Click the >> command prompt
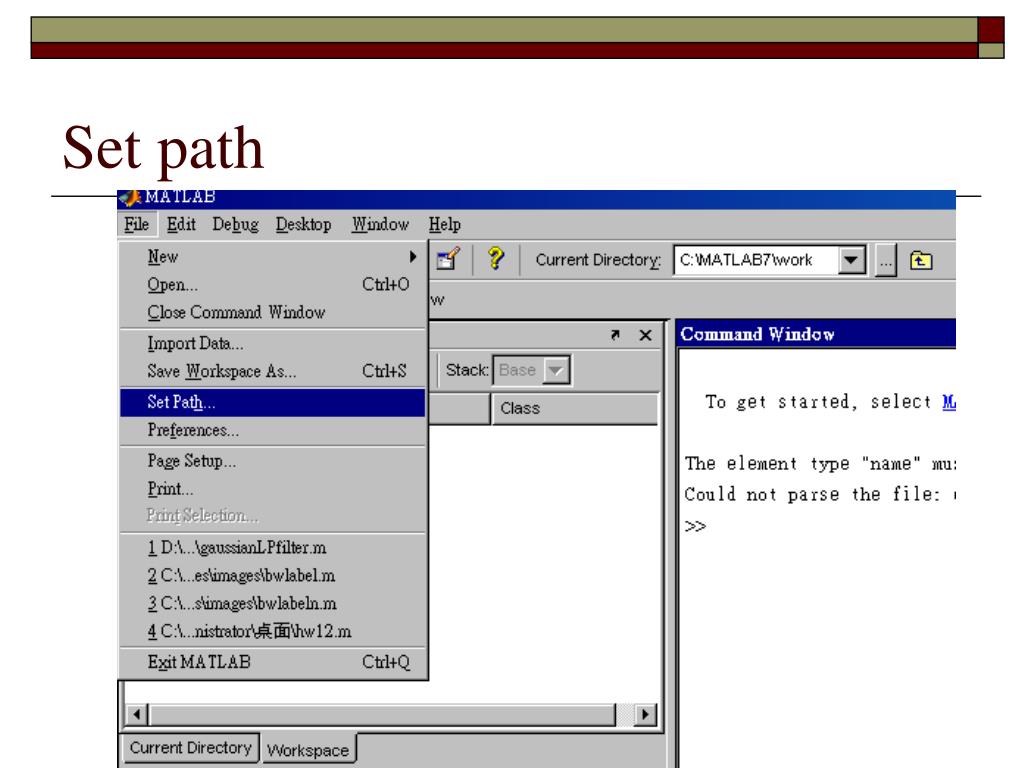The image size is (1024, 768). (x=696, y=526)
